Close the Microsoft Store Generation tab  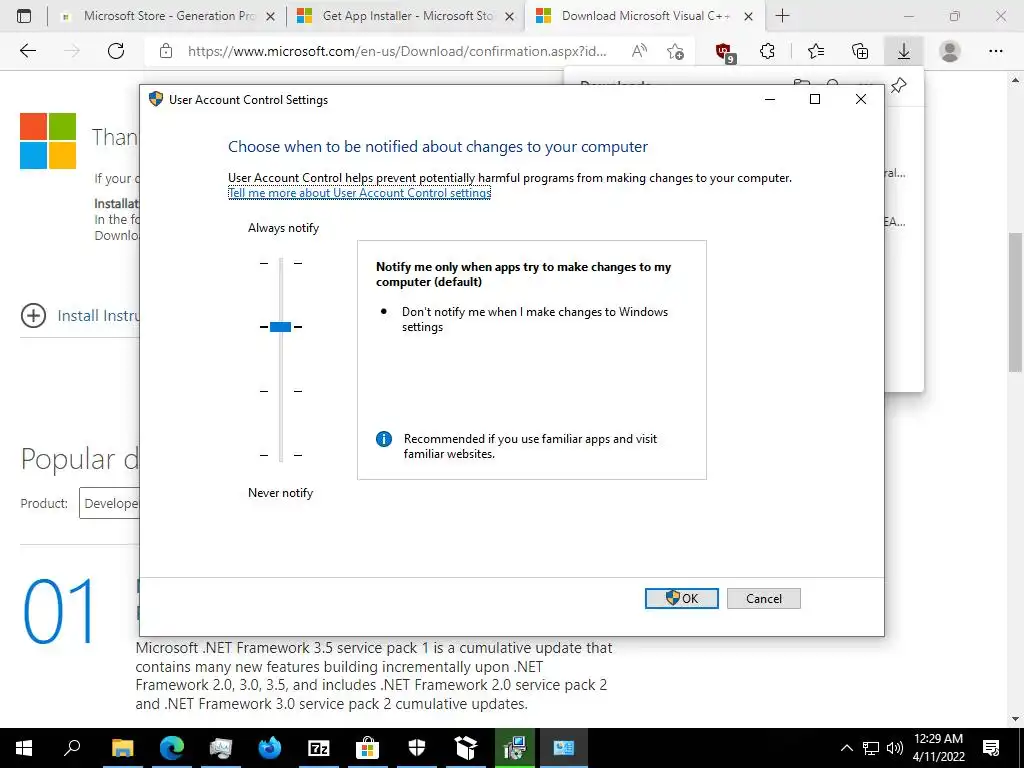click(270, 16)
